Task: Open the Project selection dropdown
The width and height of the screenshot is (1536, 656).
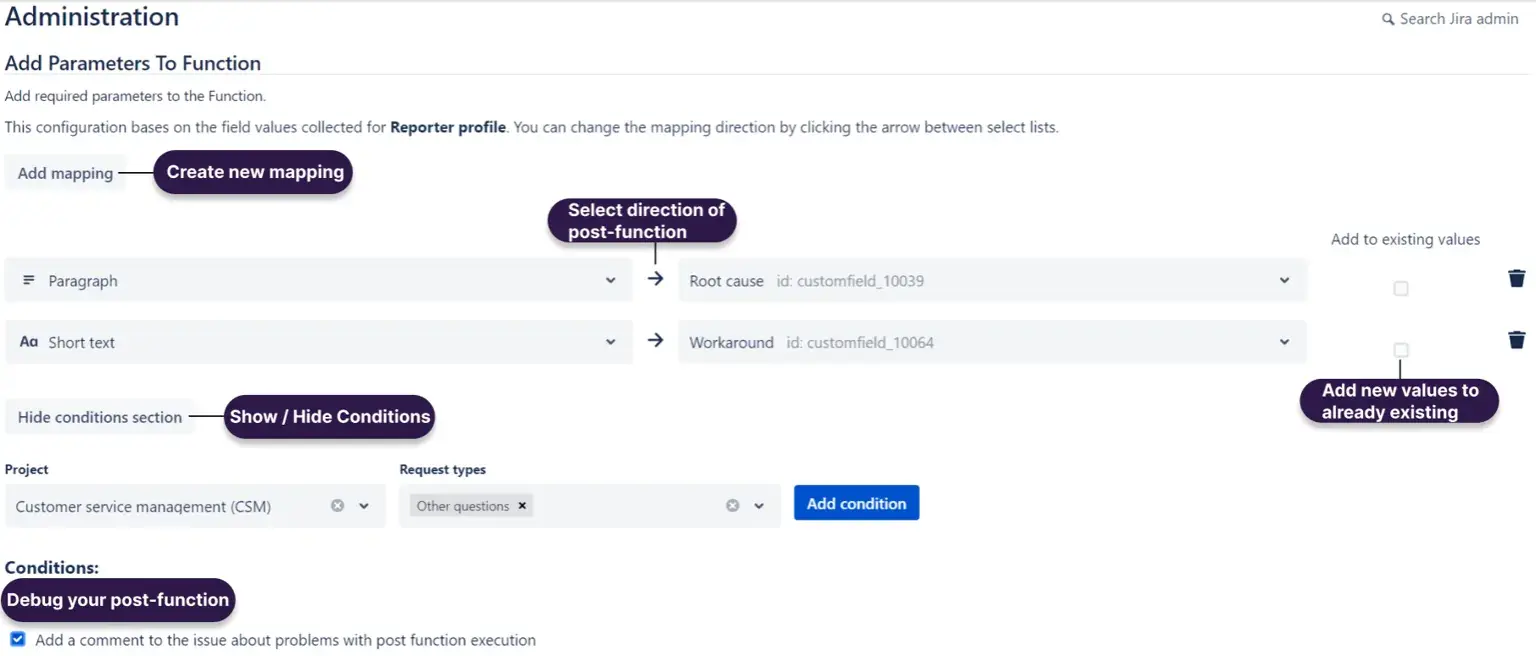Action: click(x=364, y=506)
